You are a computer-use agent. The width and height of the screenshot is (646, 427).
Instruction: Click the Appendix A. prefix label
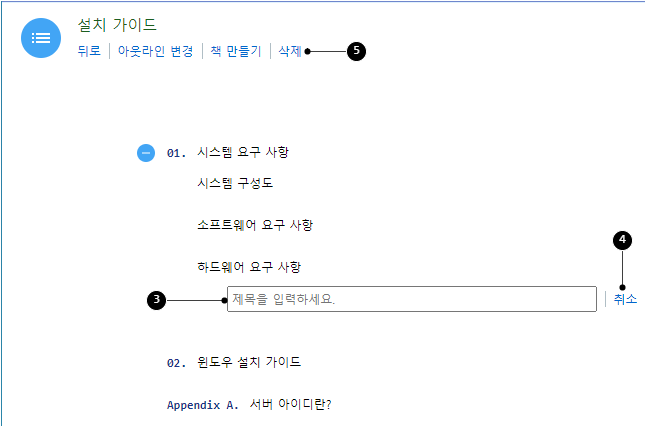tap(203, 405)
